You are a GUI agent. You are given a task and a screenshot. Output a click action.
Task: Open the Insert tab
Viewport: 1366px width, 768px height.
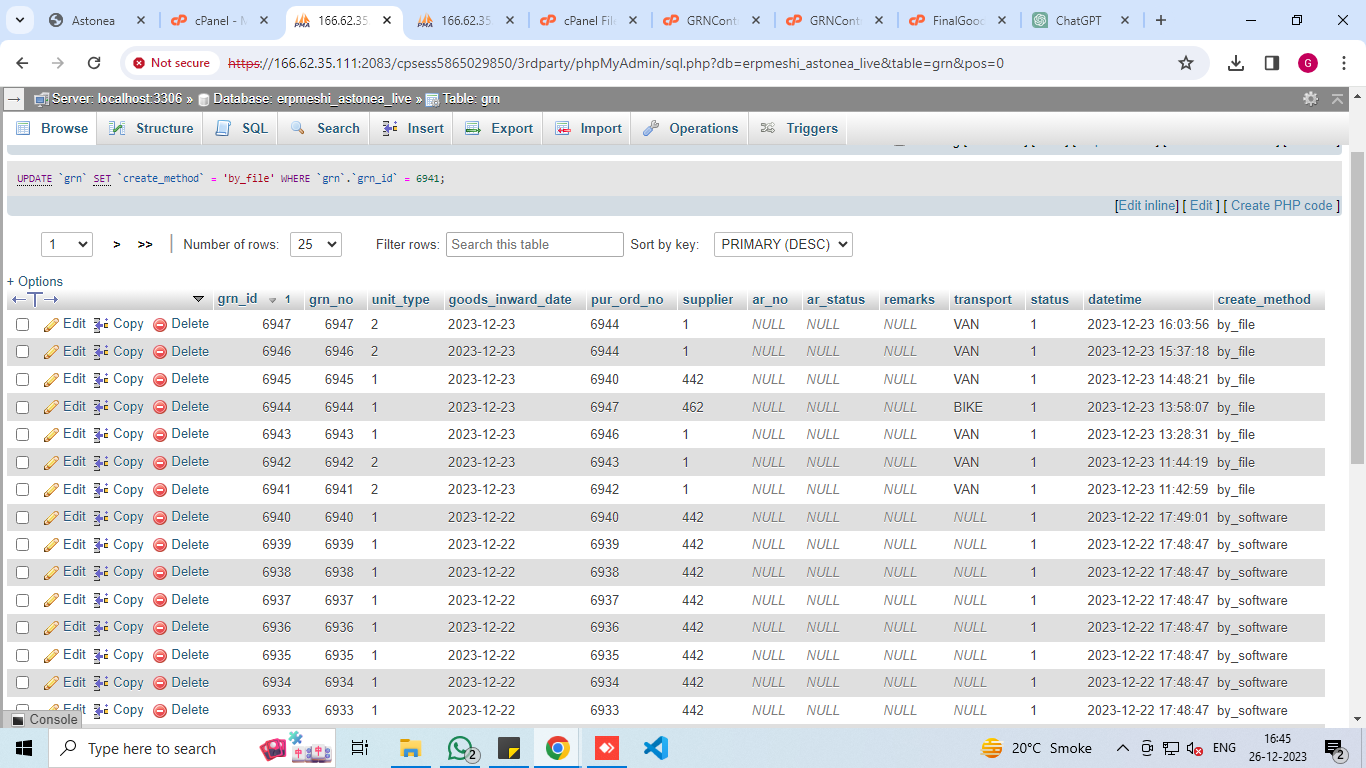coord(412,128)
